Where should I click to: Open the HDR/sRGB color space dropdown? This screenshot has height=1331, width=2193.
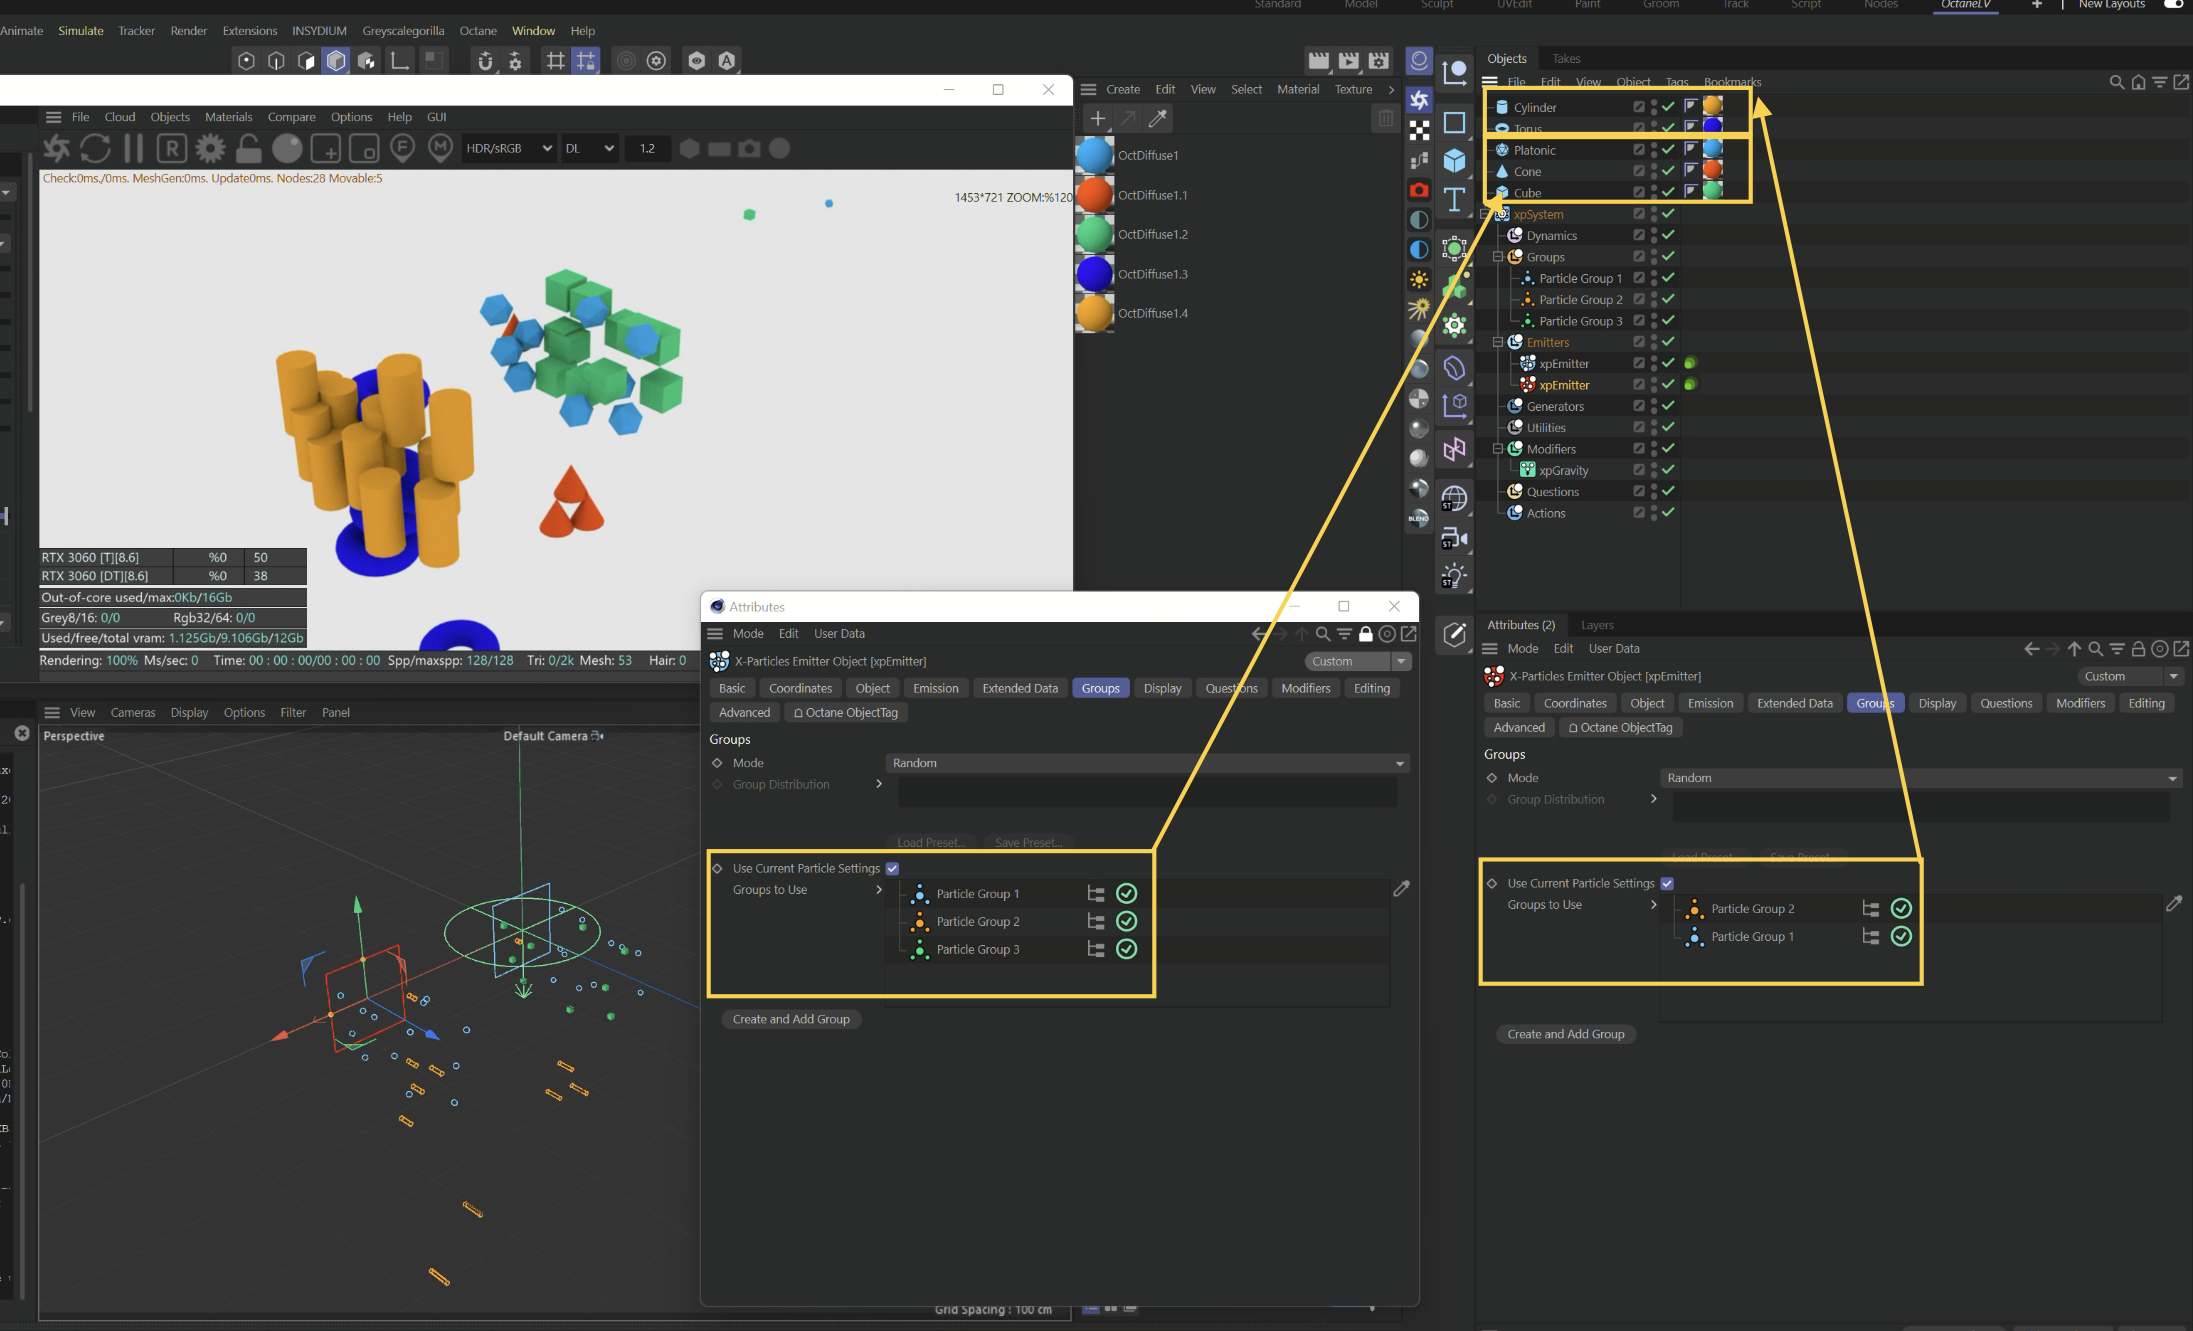pos(509,149)
